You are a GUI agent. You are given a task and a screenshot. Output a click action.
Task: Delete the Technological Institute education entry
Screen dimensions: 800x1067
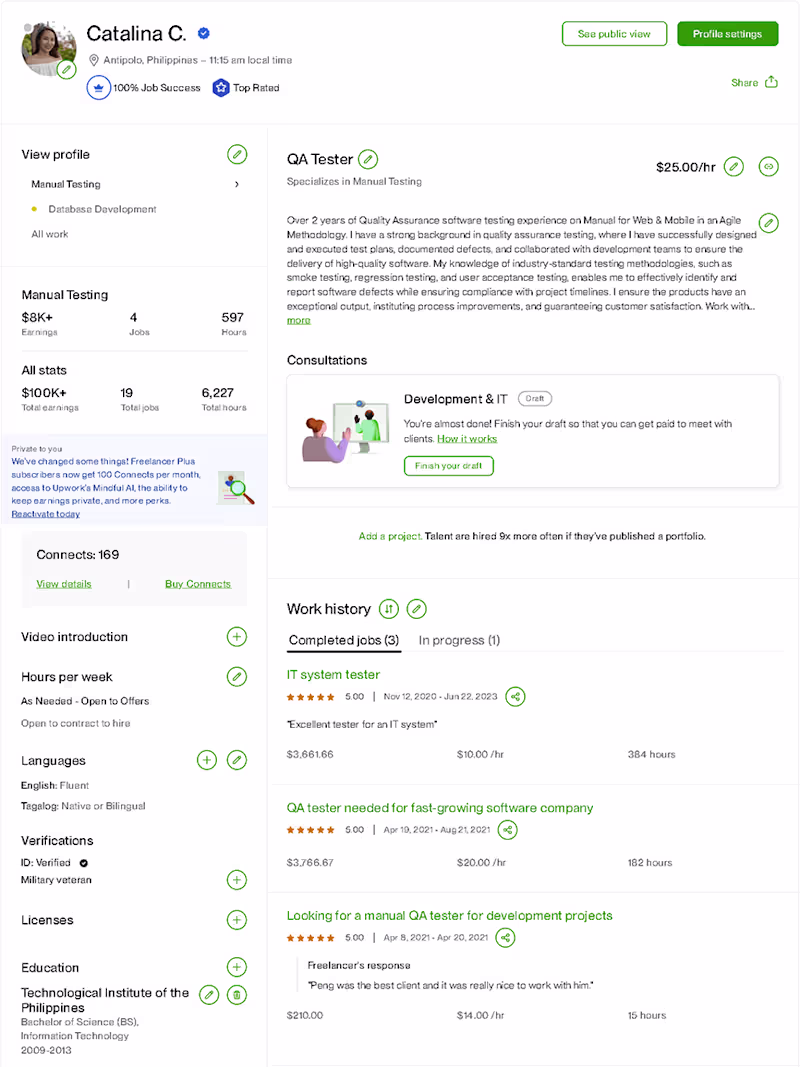(237, 994)
